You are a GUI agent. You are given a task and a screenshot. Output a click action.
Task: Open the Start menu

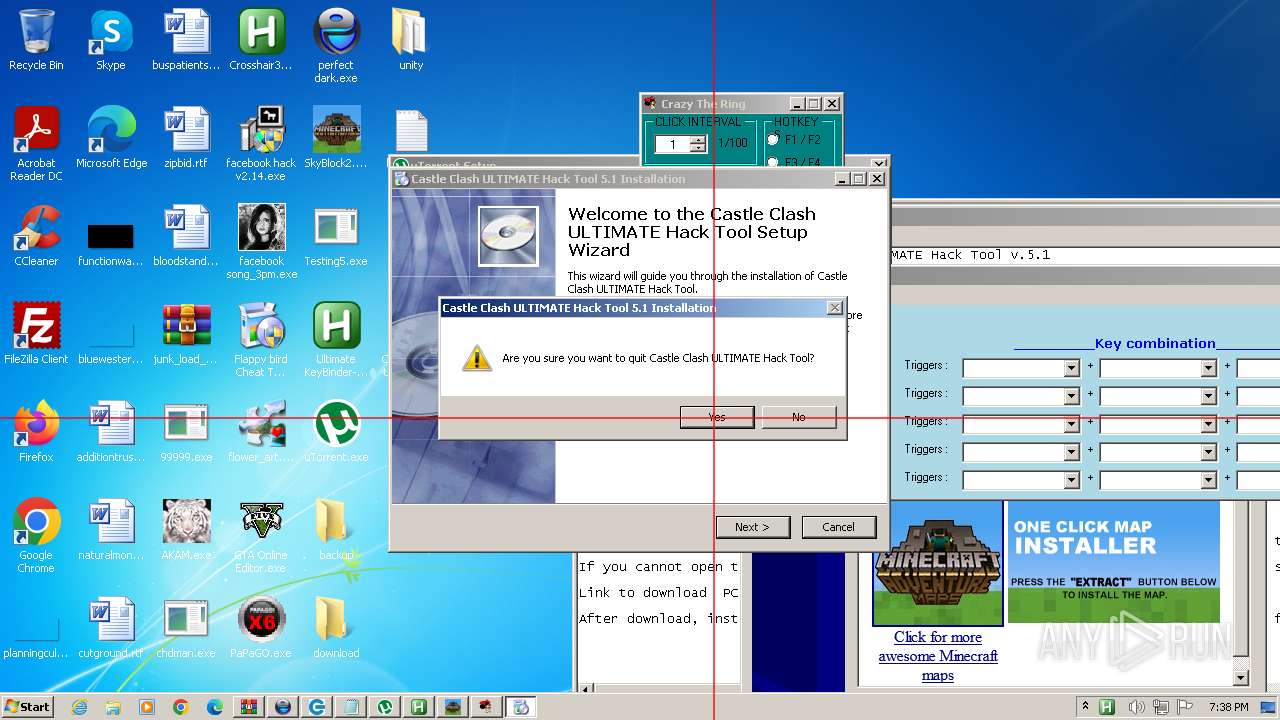click(x=27, y=706)
